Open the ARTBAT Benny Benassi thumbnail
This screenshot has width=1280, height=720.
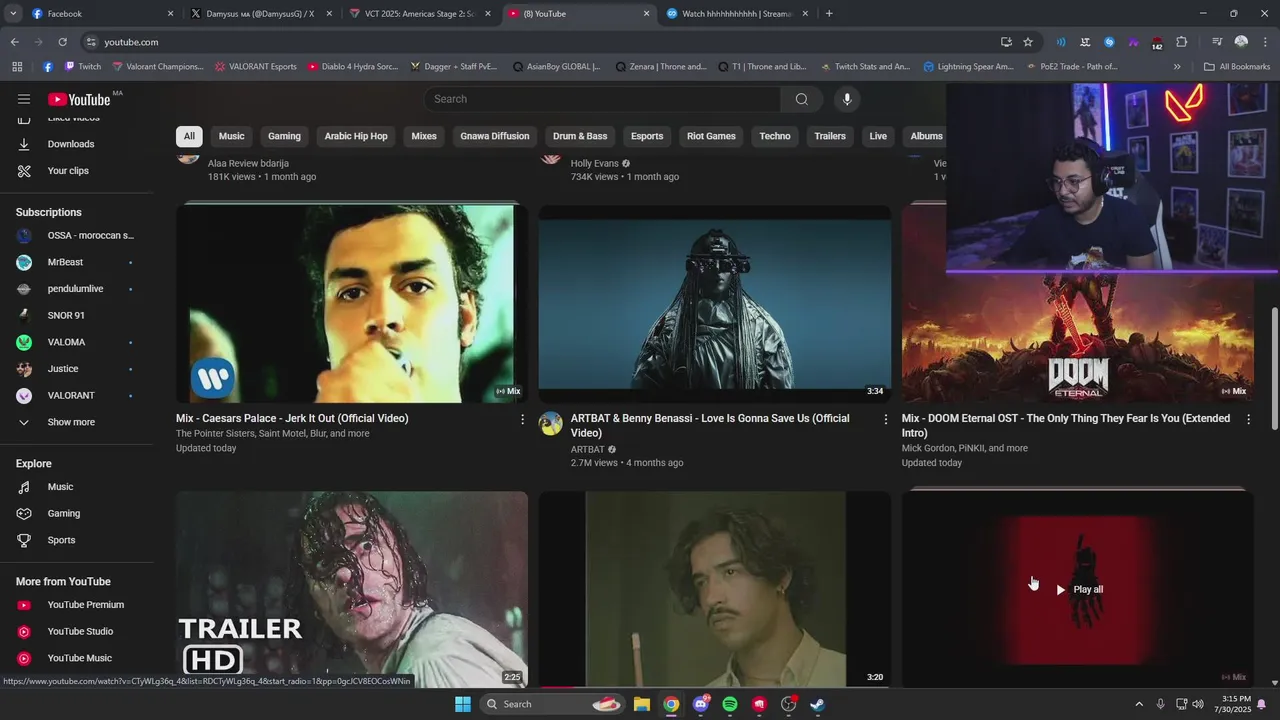715,304
